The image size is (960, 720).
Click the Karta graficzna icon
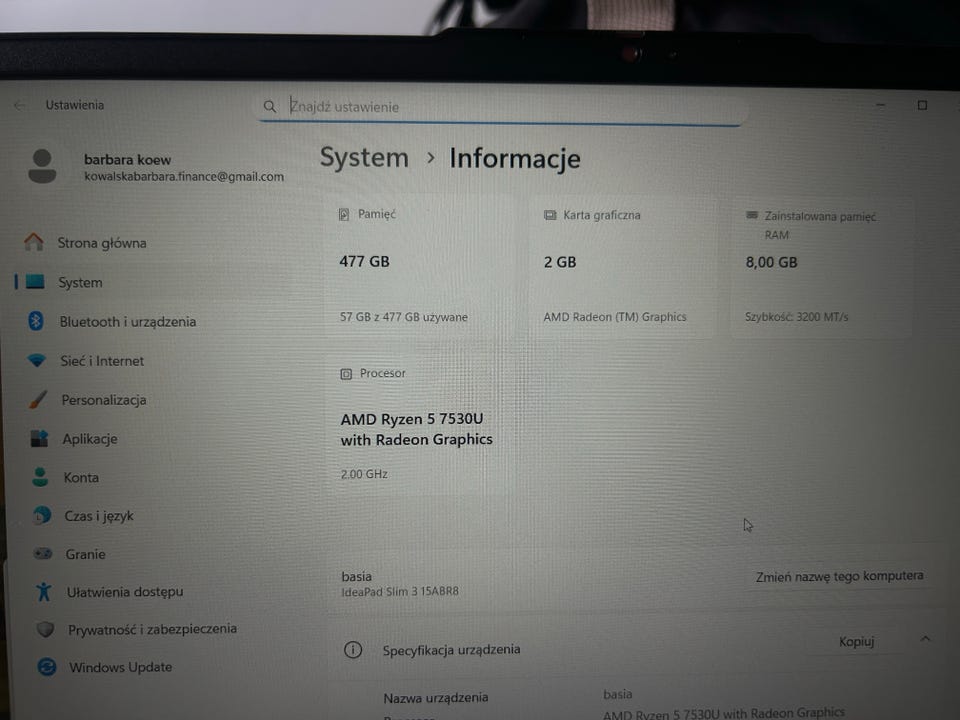pos(550,215)
